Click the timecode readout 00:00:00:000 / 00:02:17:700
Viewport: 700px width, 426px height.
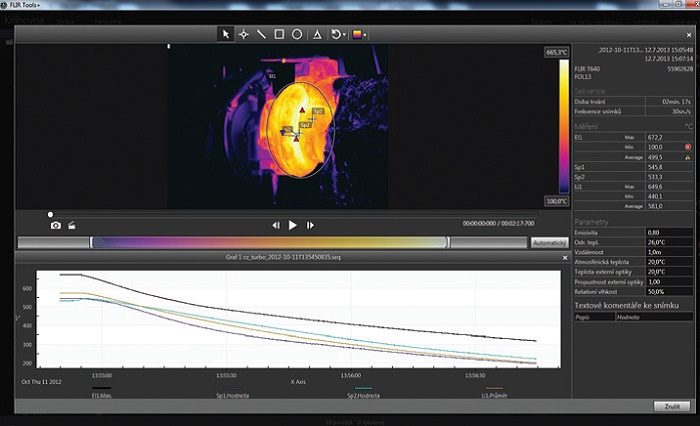click(x=498, y=223)
